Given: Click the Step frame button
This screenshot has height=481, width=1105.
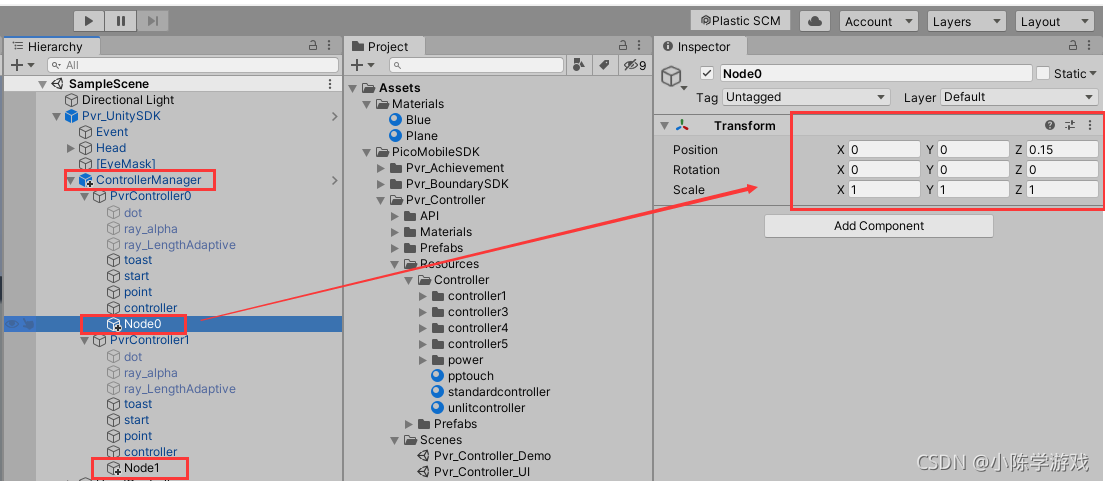Looking at the screenshot, I should [153, 21].
